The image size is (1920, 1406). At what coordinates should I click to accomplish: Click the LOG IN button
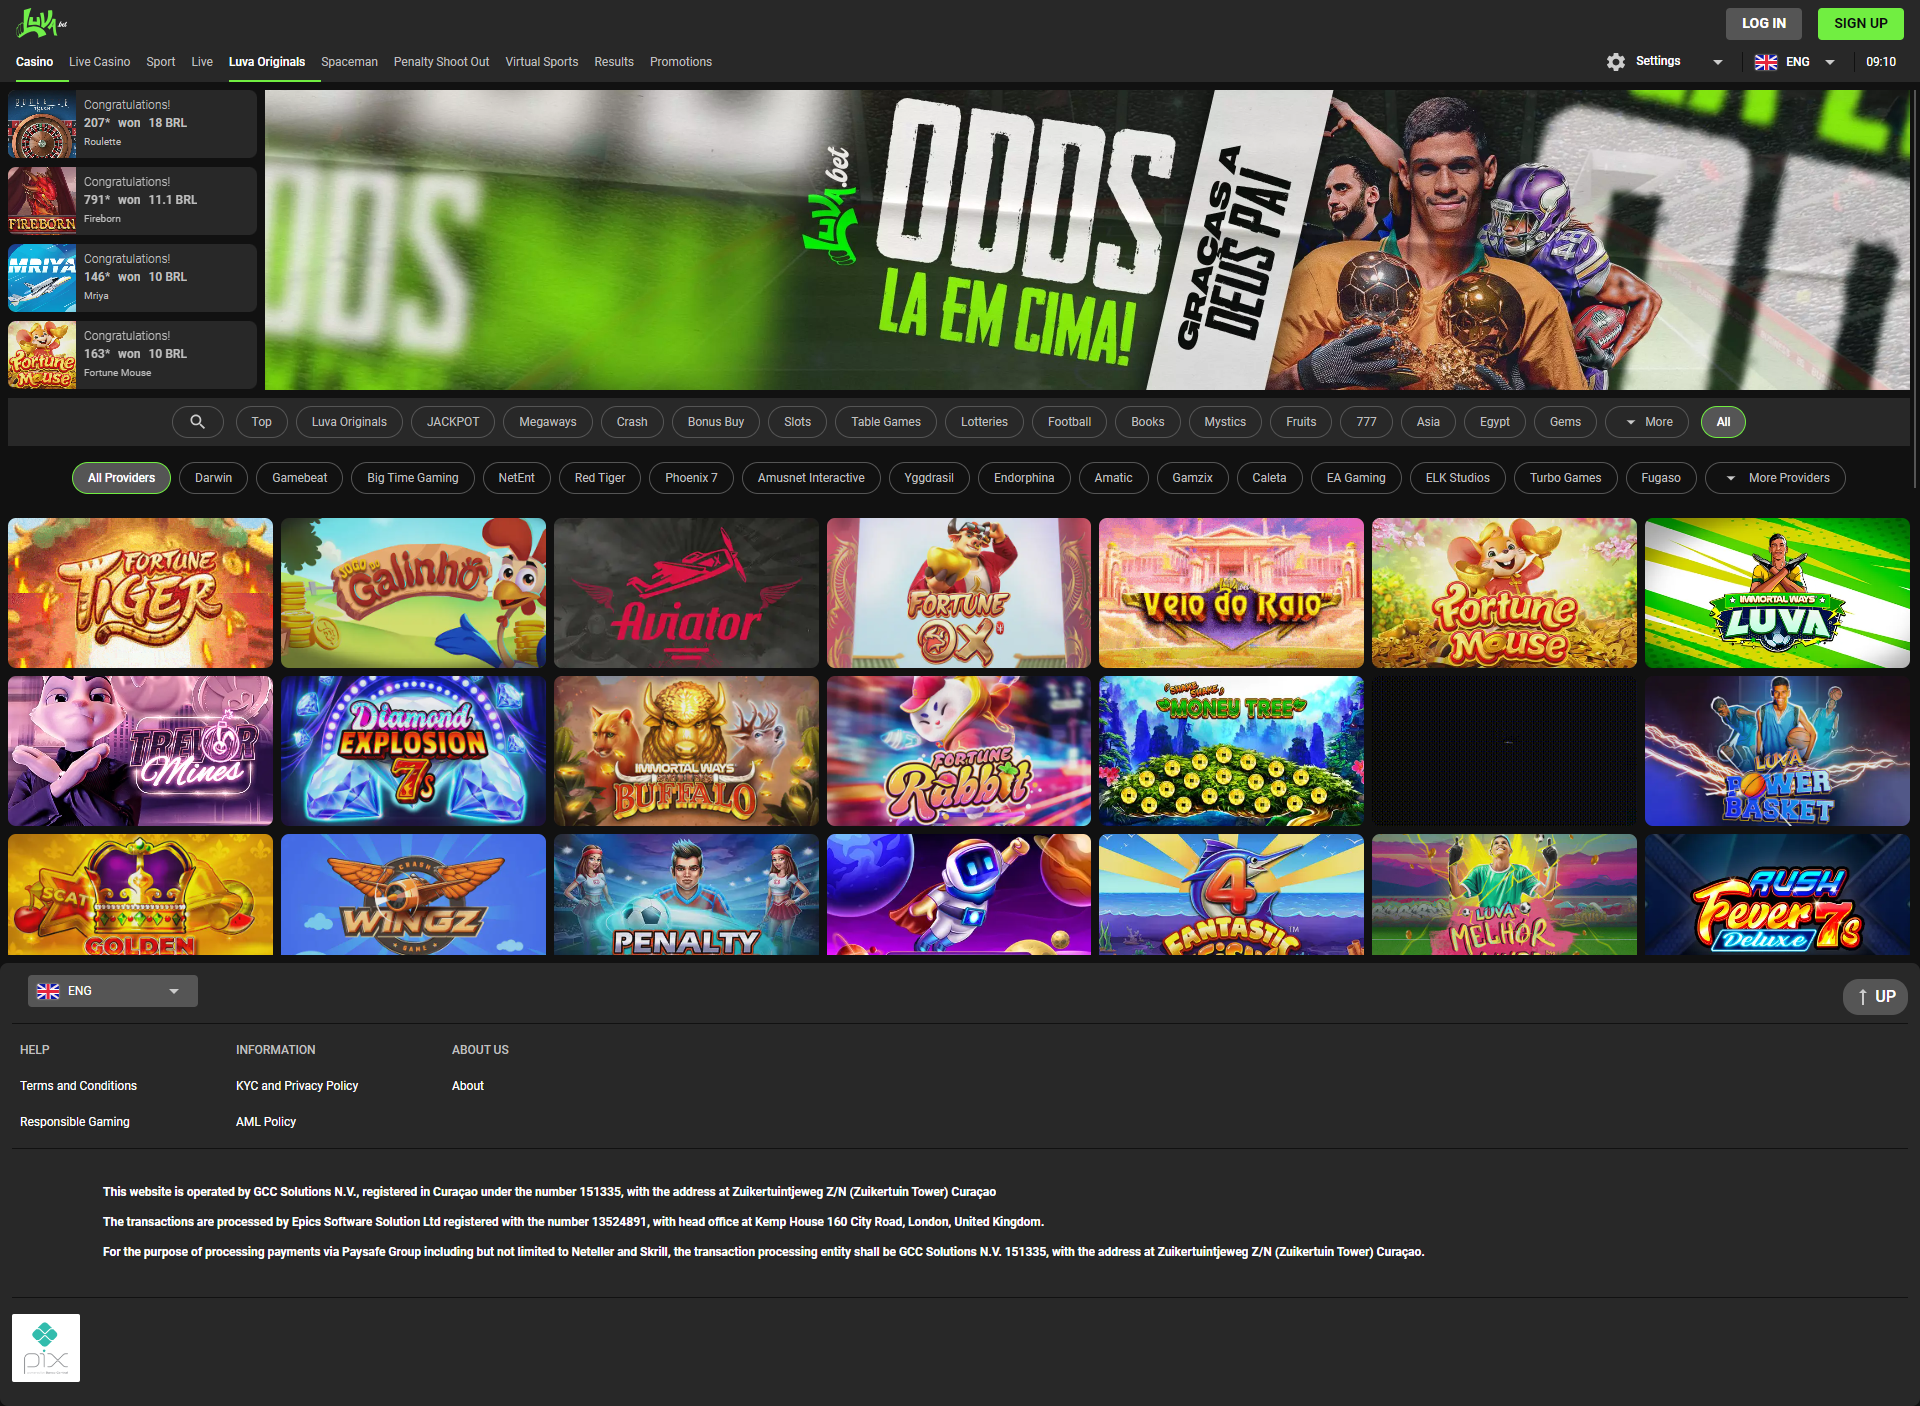pyautogui.click(x=1763, y=23)
